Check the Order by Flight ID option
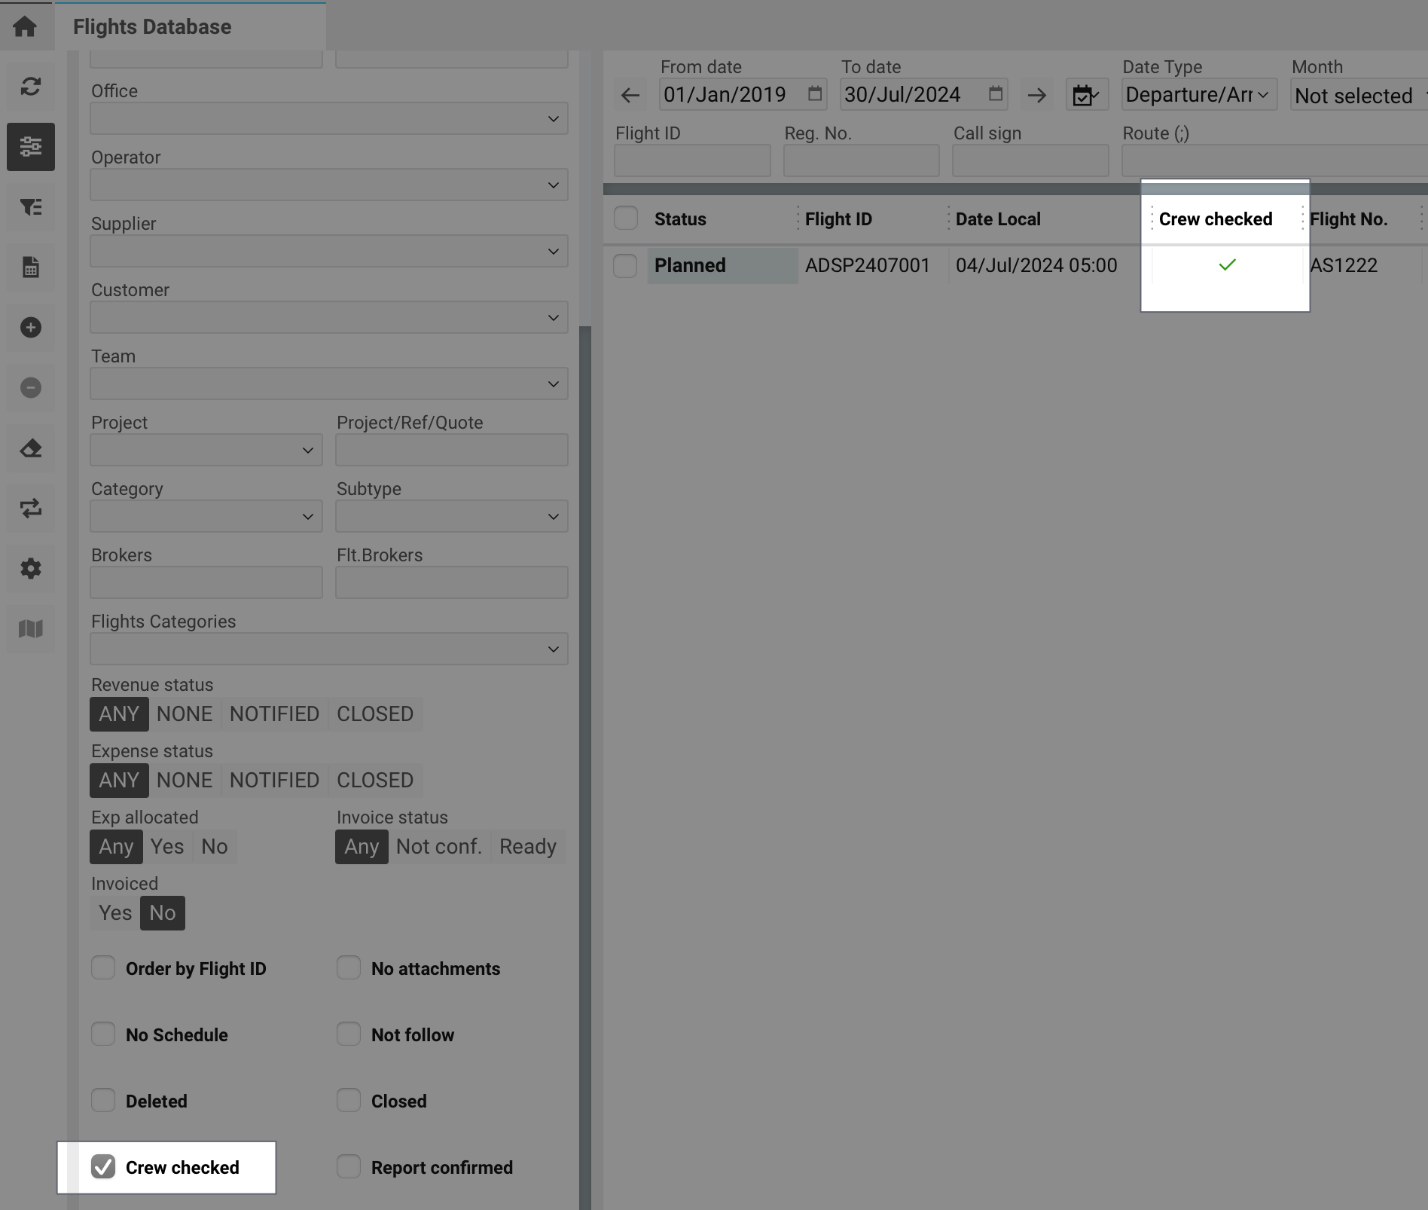1428x1210 pixels. [103, 967]
